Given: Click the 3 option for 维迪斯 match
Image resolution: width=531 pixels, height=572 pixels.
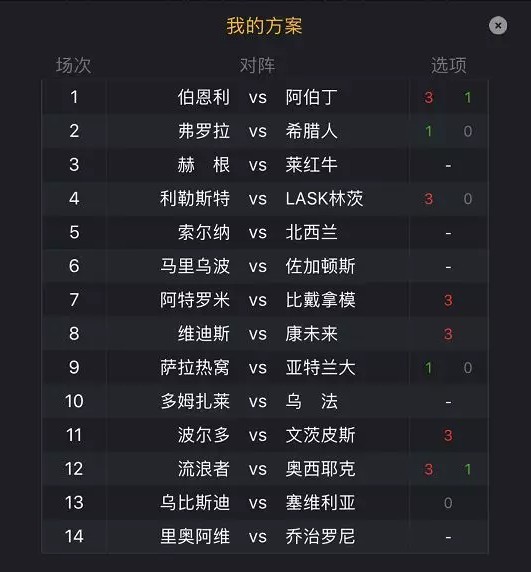Looking at the screenshot, I should tap(448, 334).
